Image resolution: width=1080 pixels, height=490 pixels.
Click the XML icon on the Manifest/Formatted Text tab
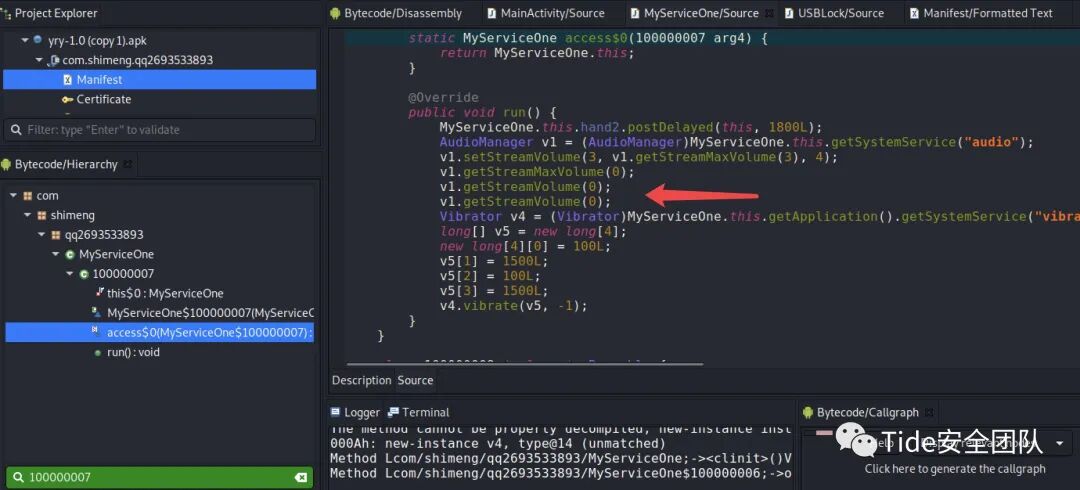pos(914,13)
